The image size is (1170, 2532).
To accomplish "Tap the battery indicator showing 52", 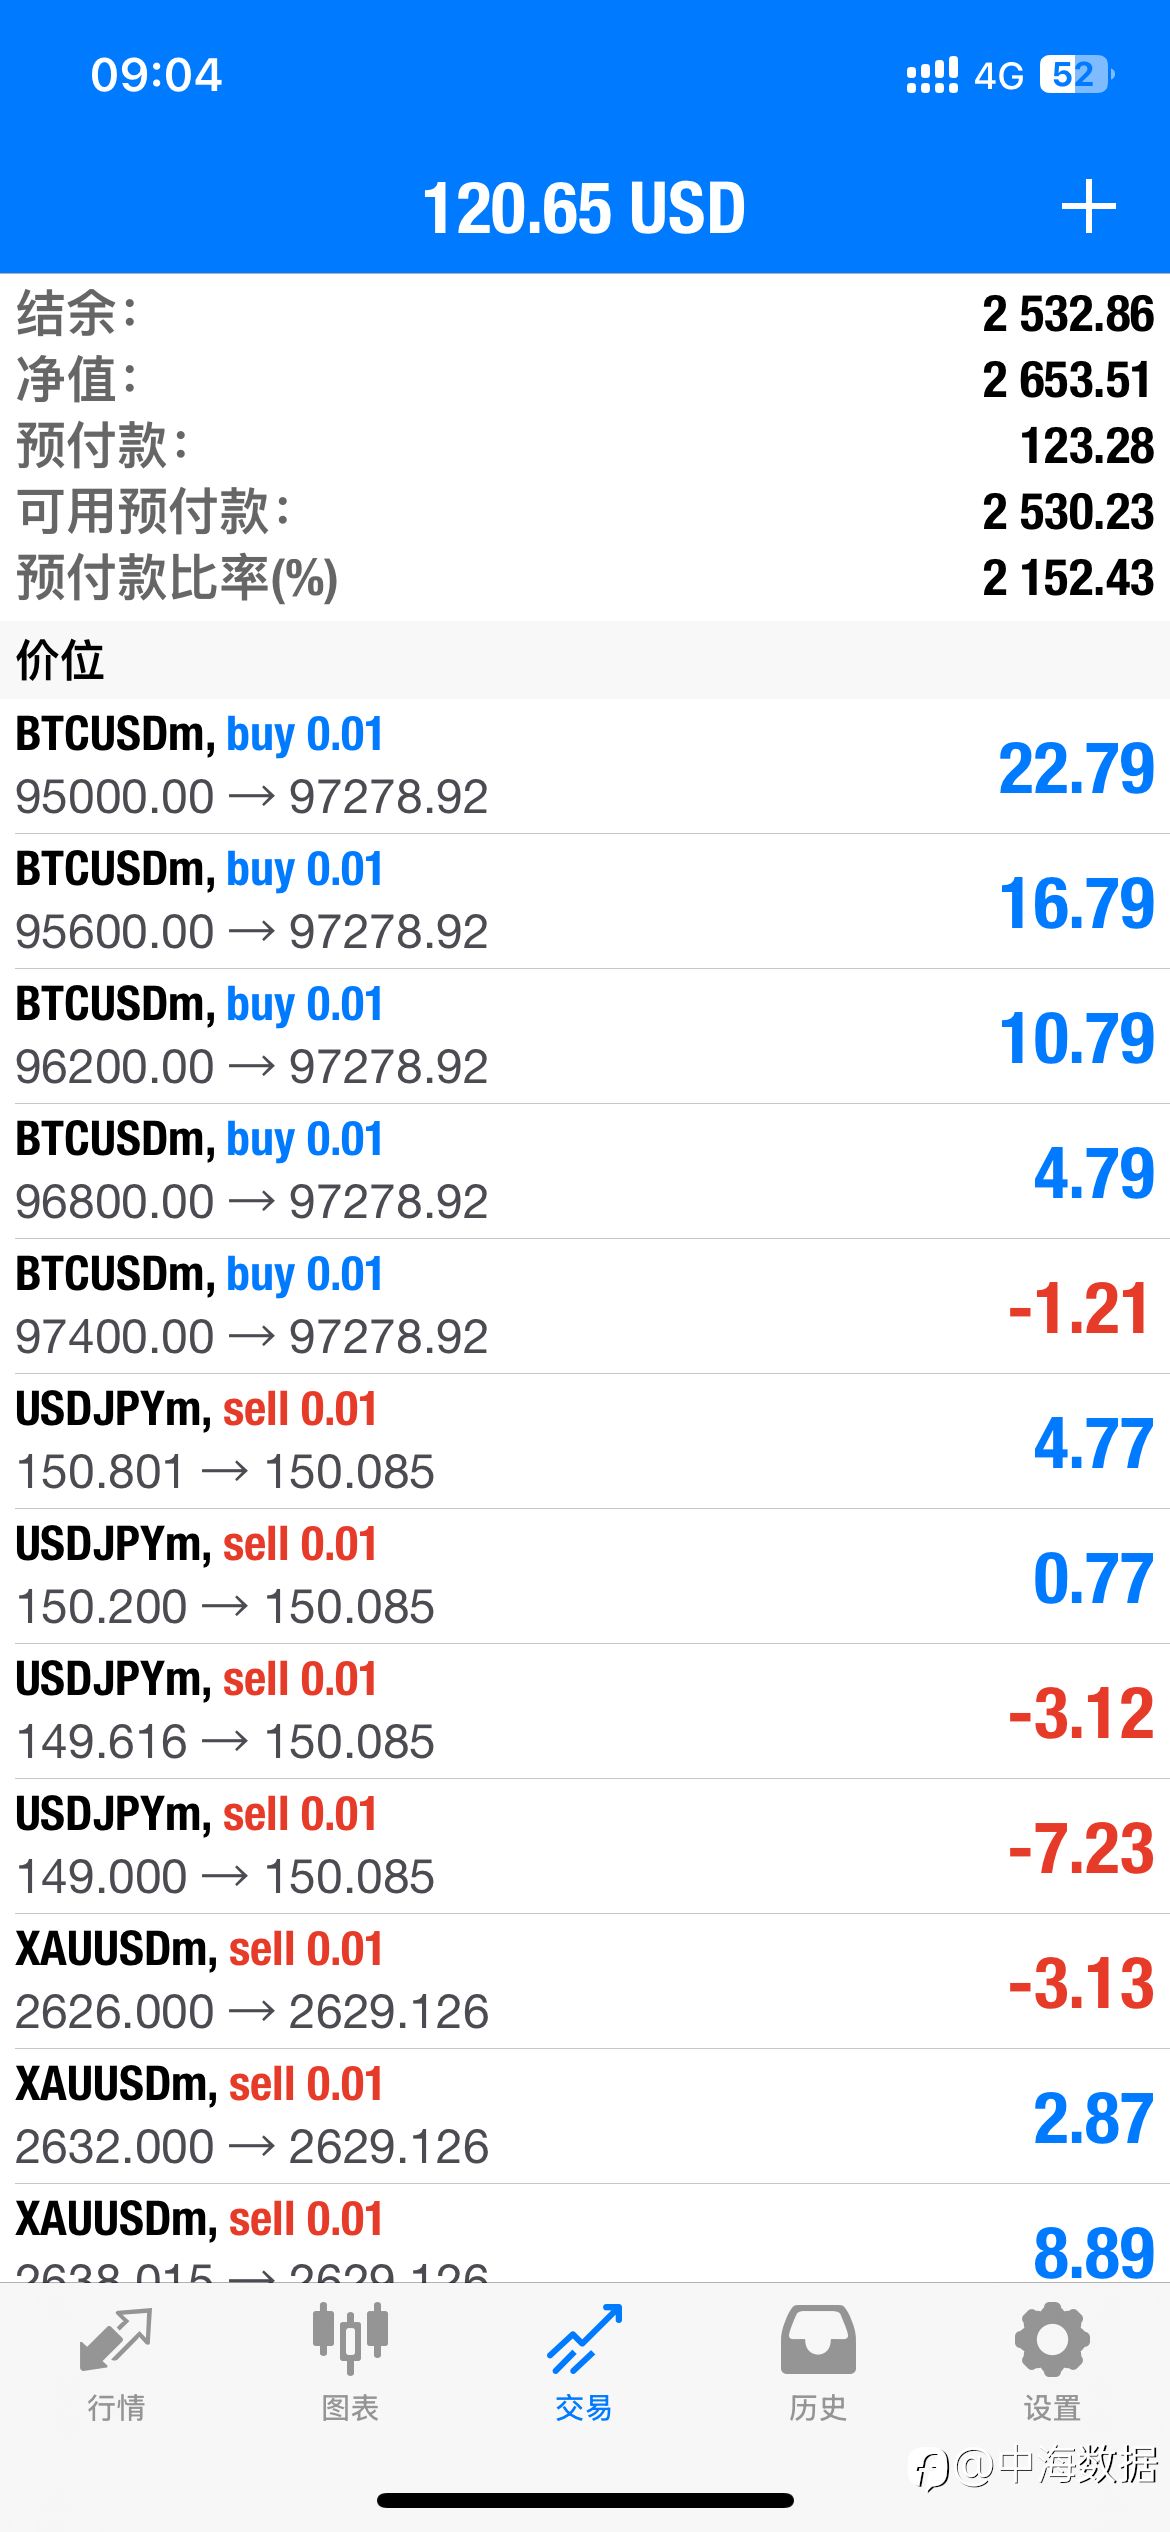I will click(x=1076, y=75).
